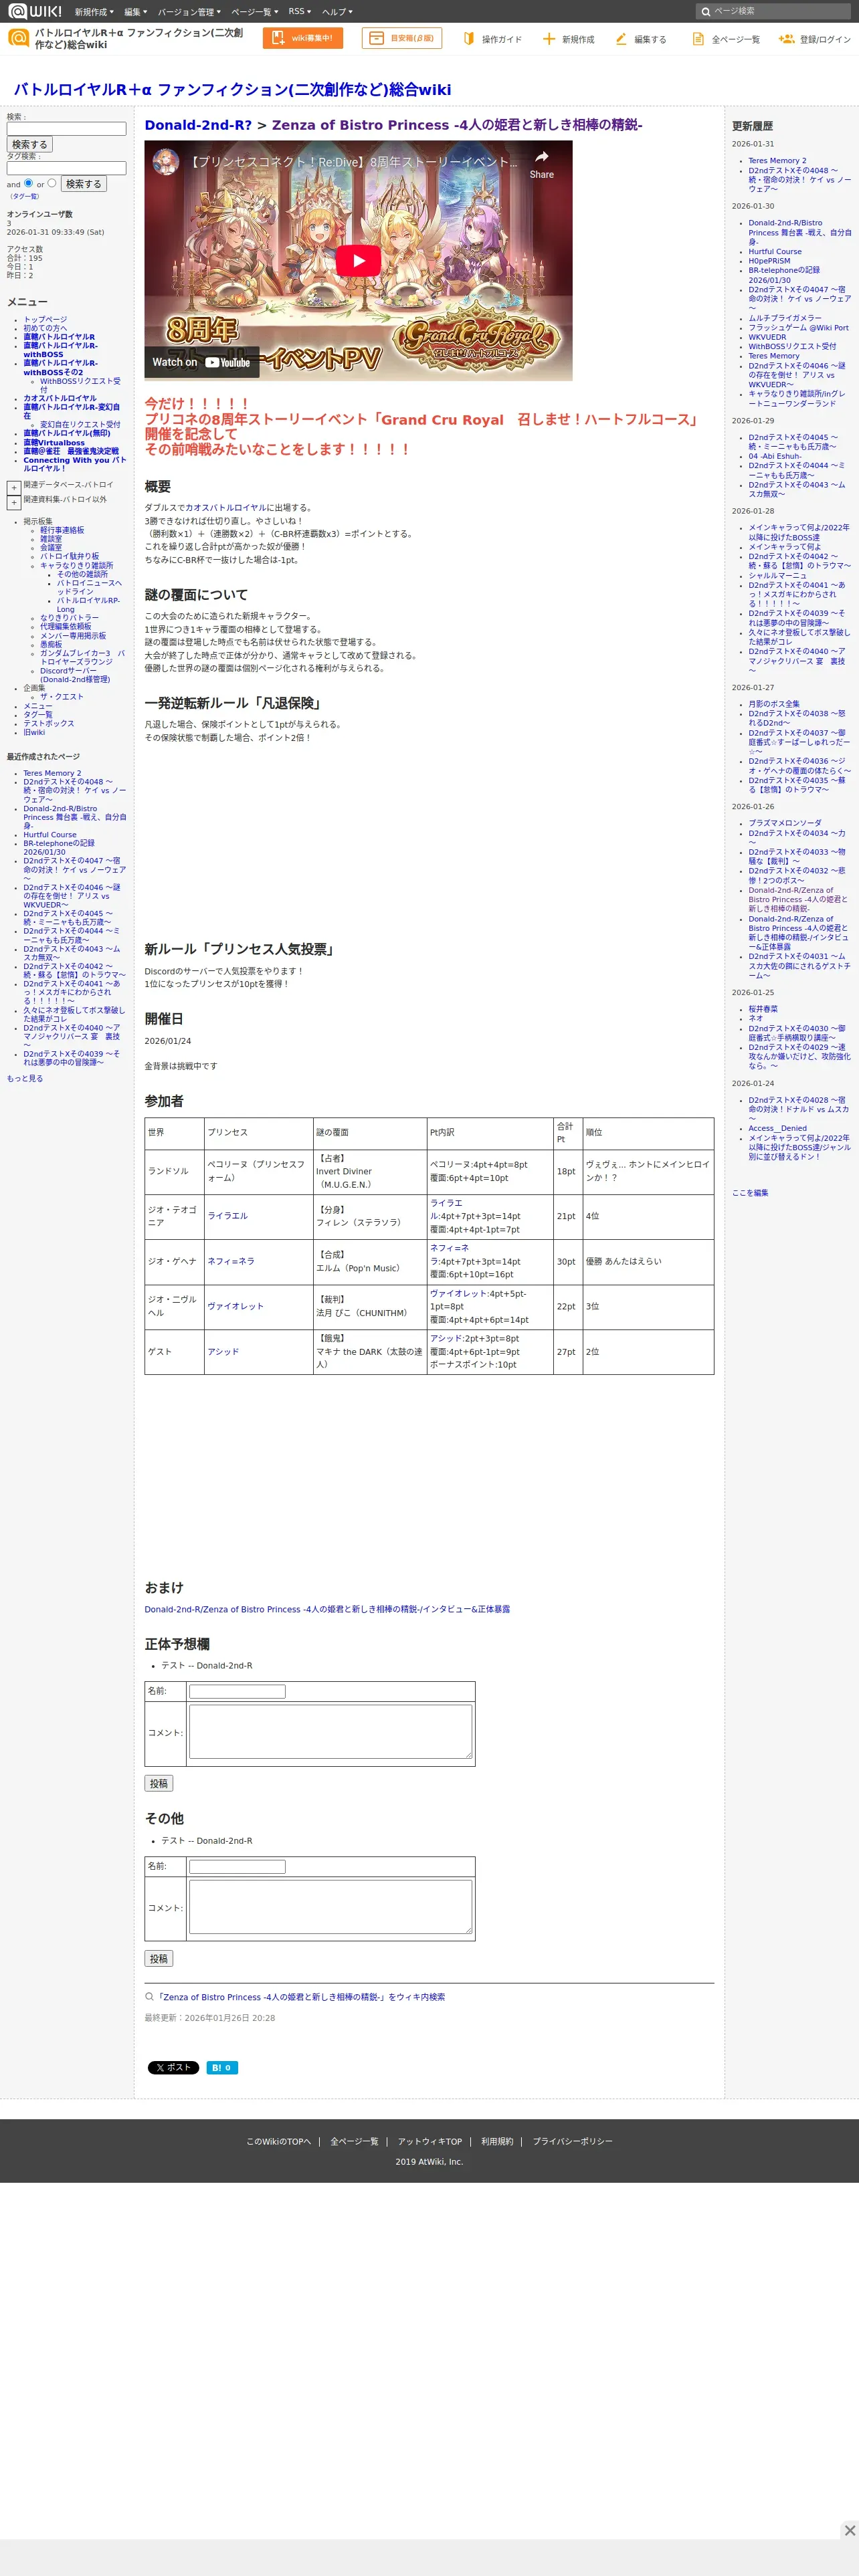Open RSS dropdown menu
Viewport: 859px width, 2576px height.
(299, 12)
